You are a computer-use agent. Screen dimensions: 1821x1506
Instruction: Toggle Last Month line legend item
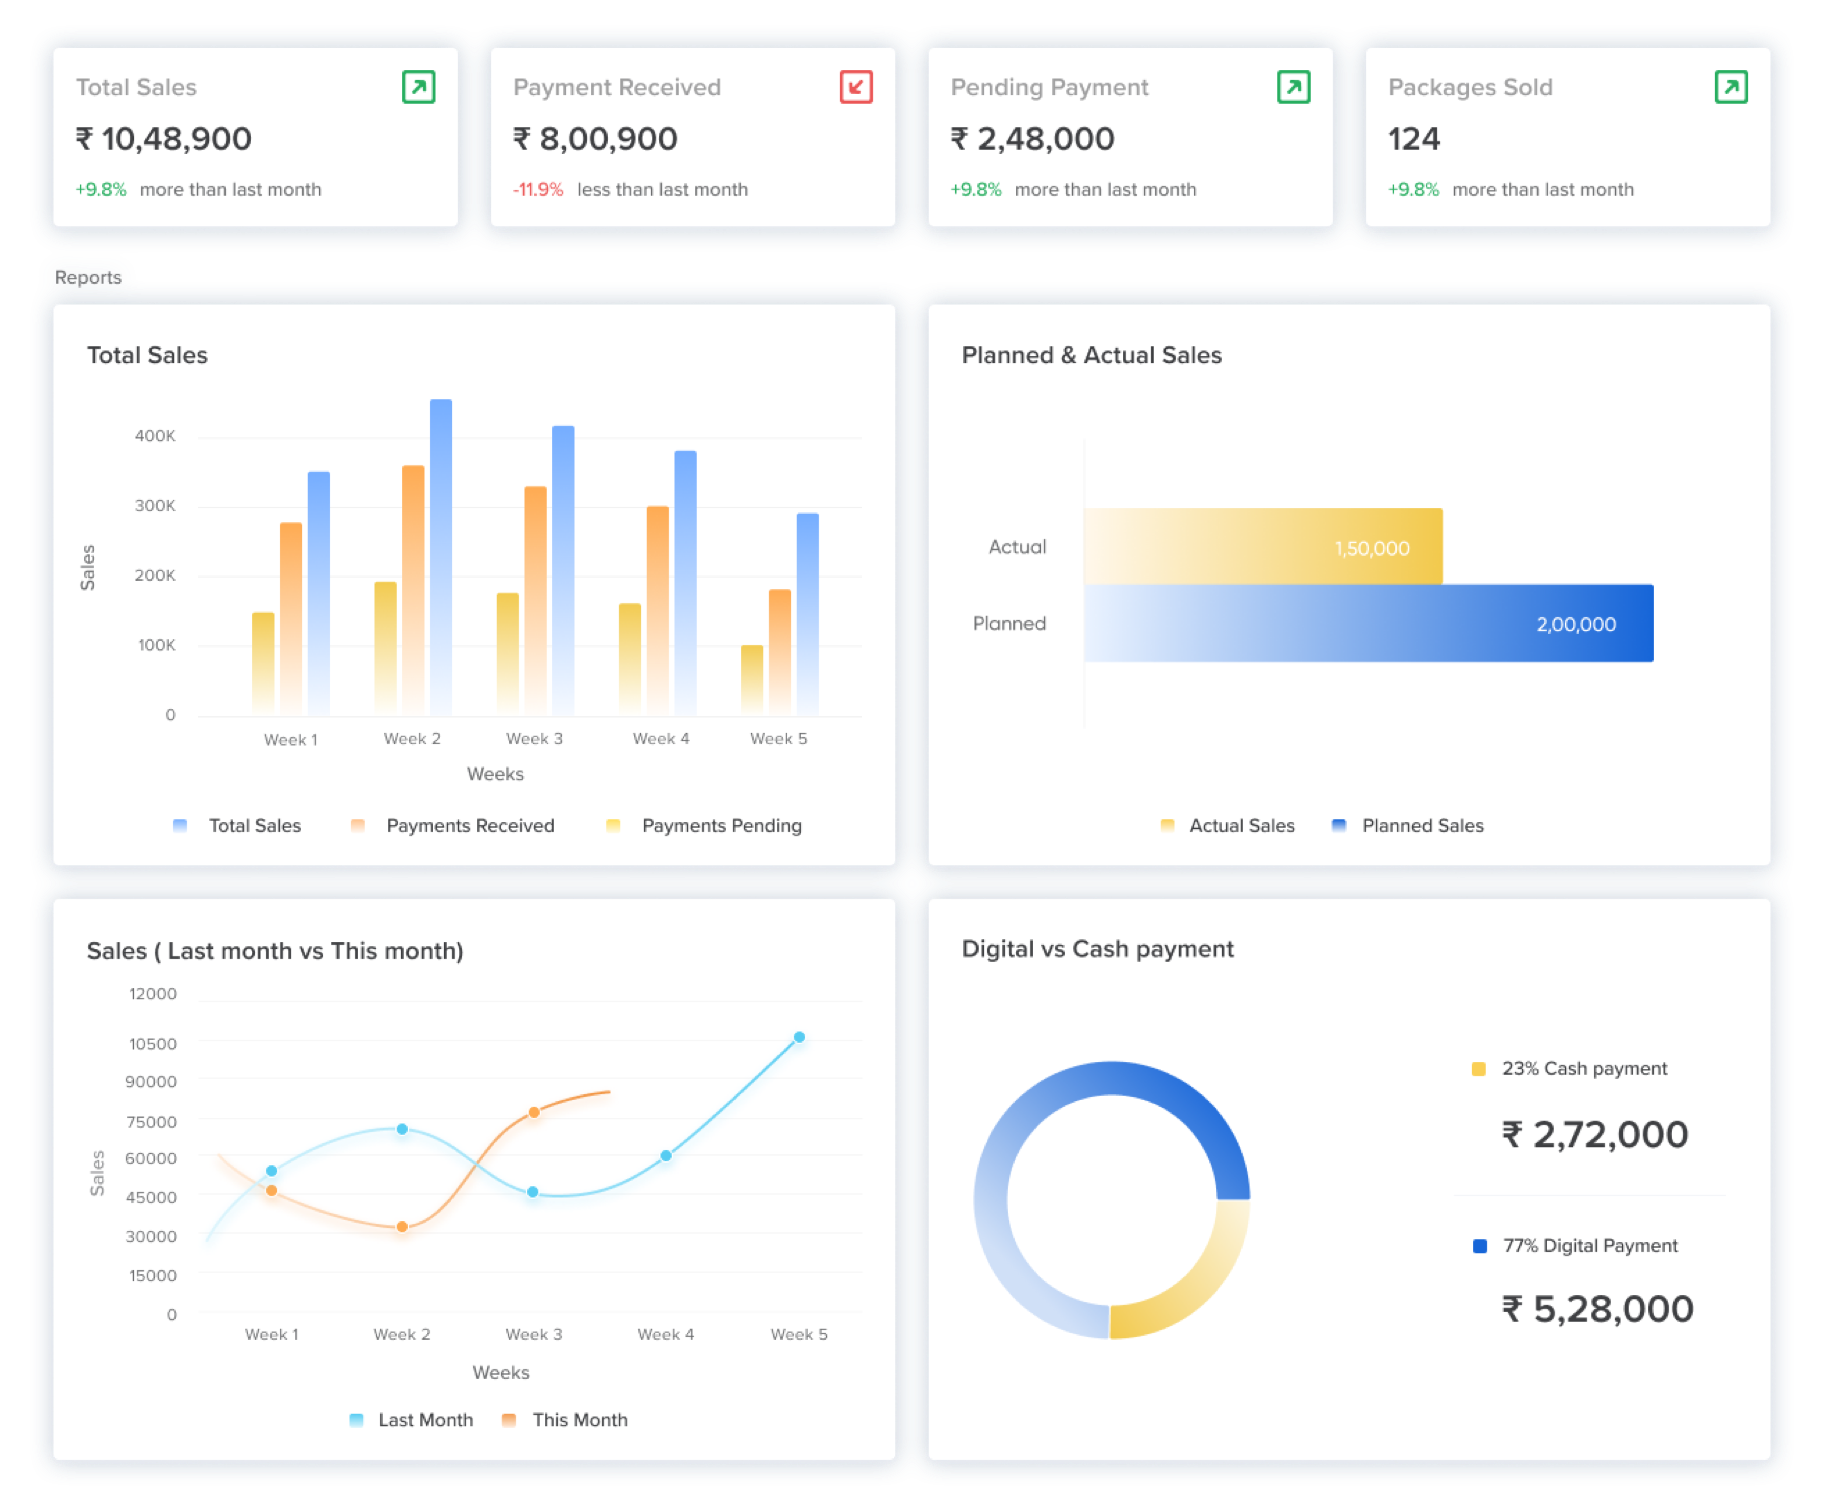click(412, 1420)
